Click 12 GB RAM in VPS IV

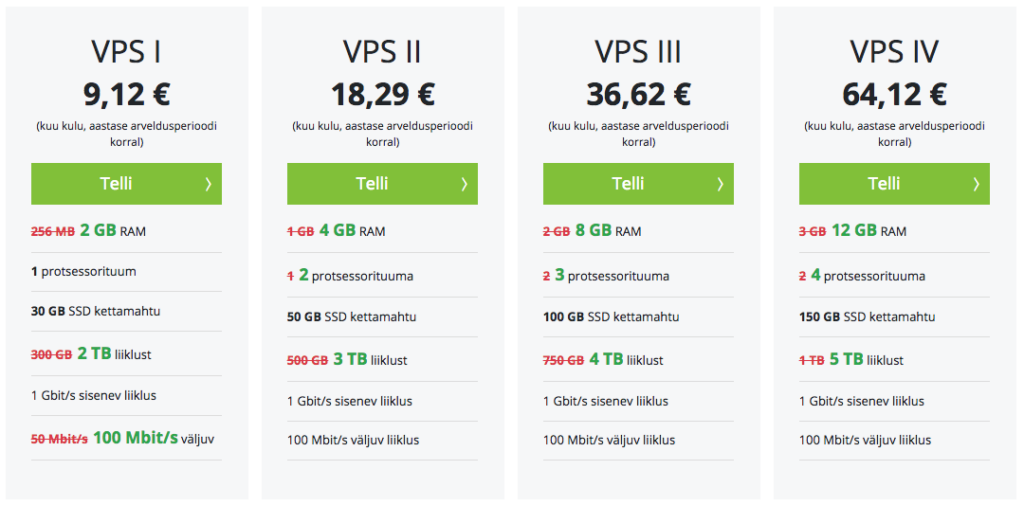pyautogui.click(x=869, y=230)
